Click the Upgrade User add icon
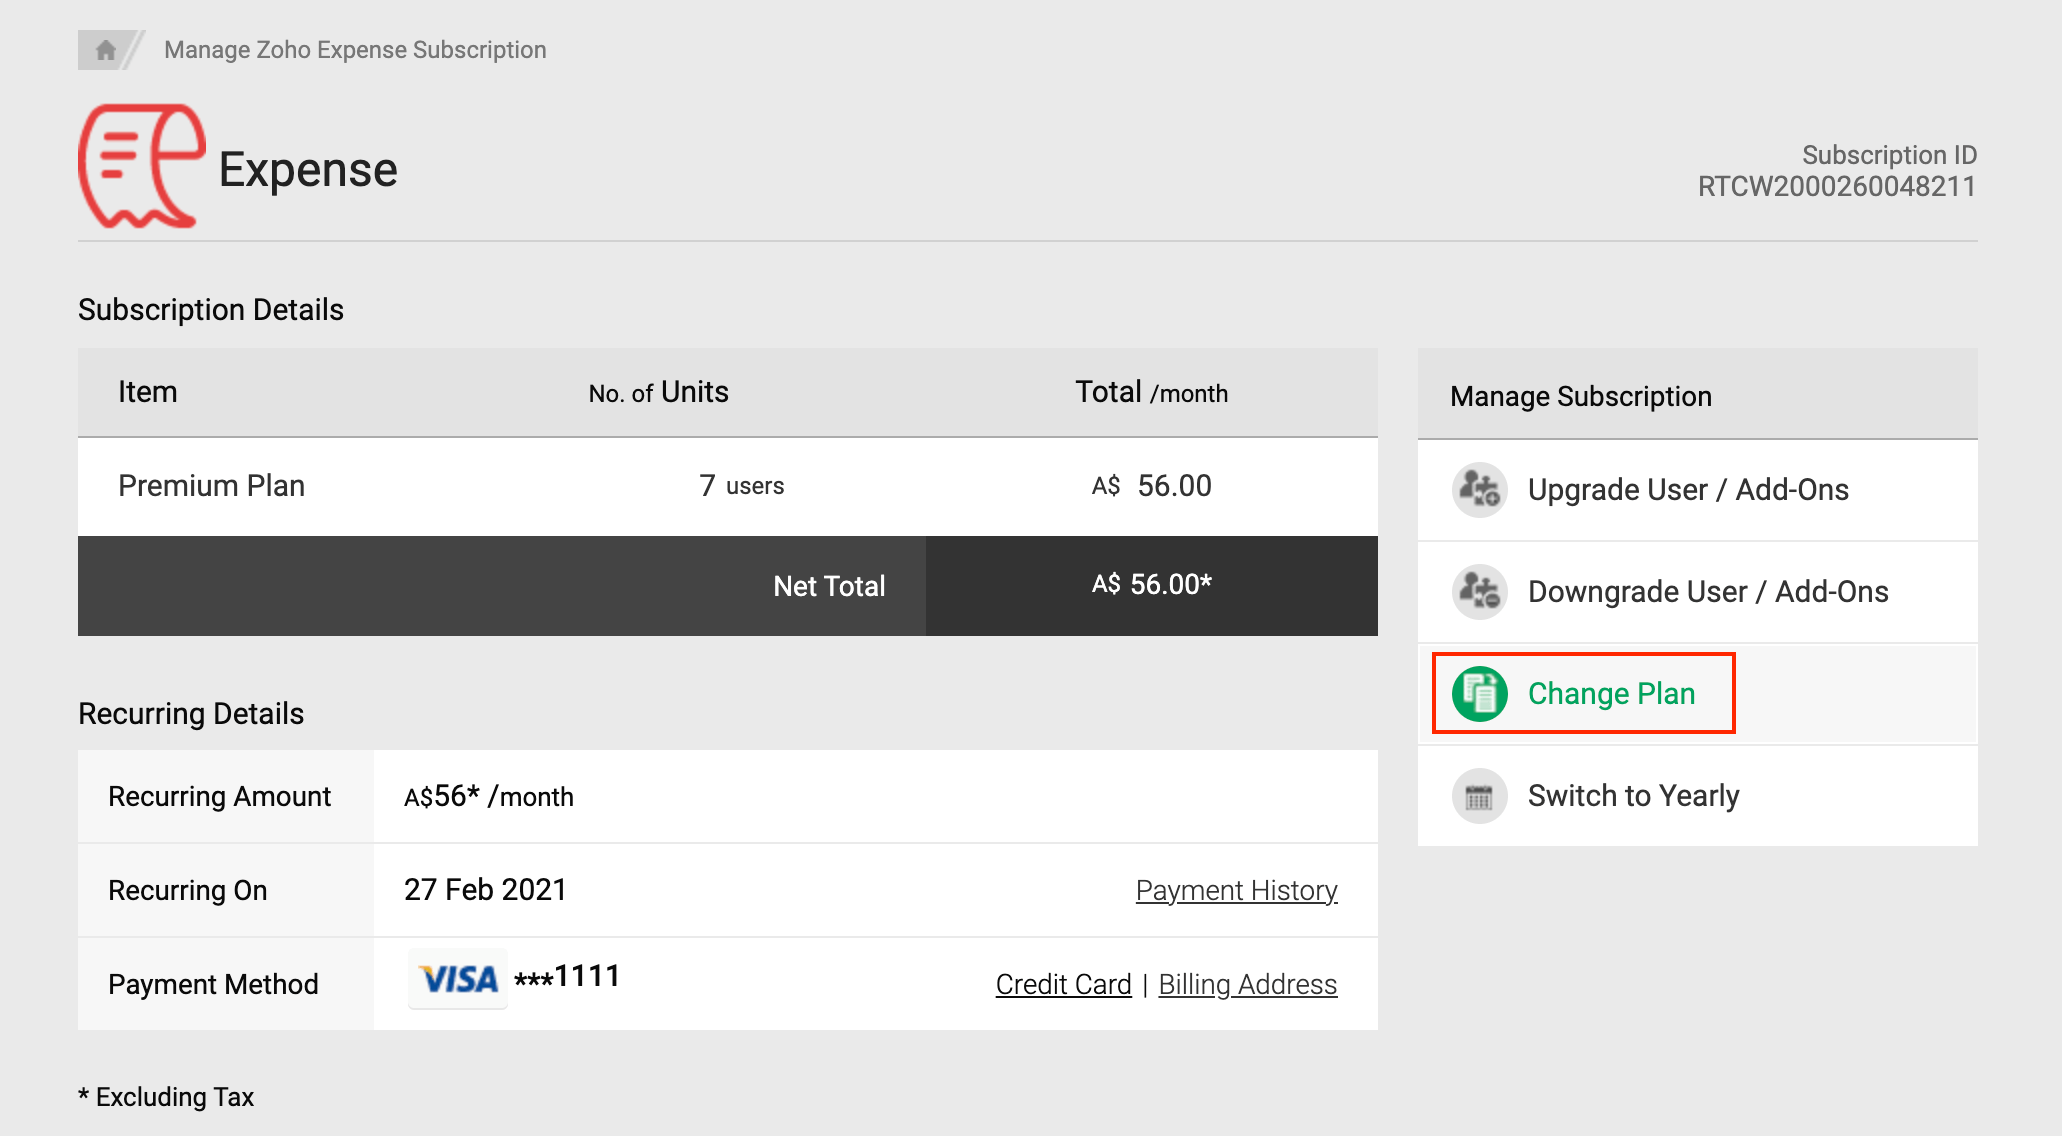This screenshot has width=2062, height=1136. (x=1479, y=490)
